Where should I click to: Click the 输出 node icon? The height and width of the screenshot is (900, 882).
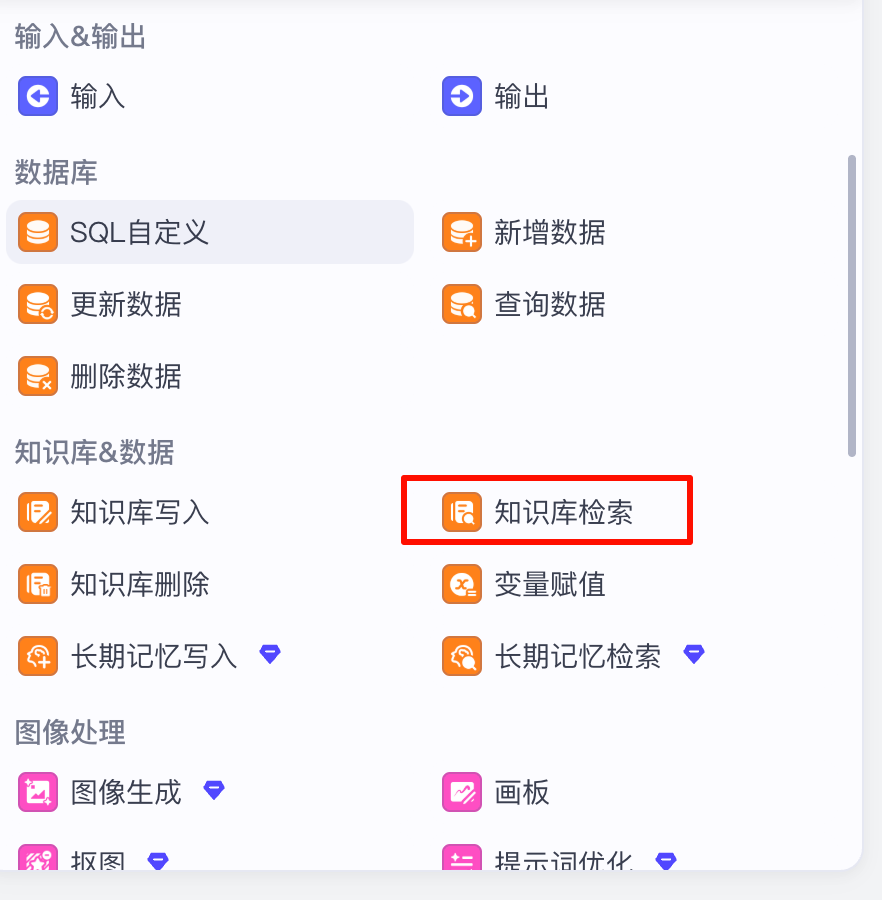point(462,97)
